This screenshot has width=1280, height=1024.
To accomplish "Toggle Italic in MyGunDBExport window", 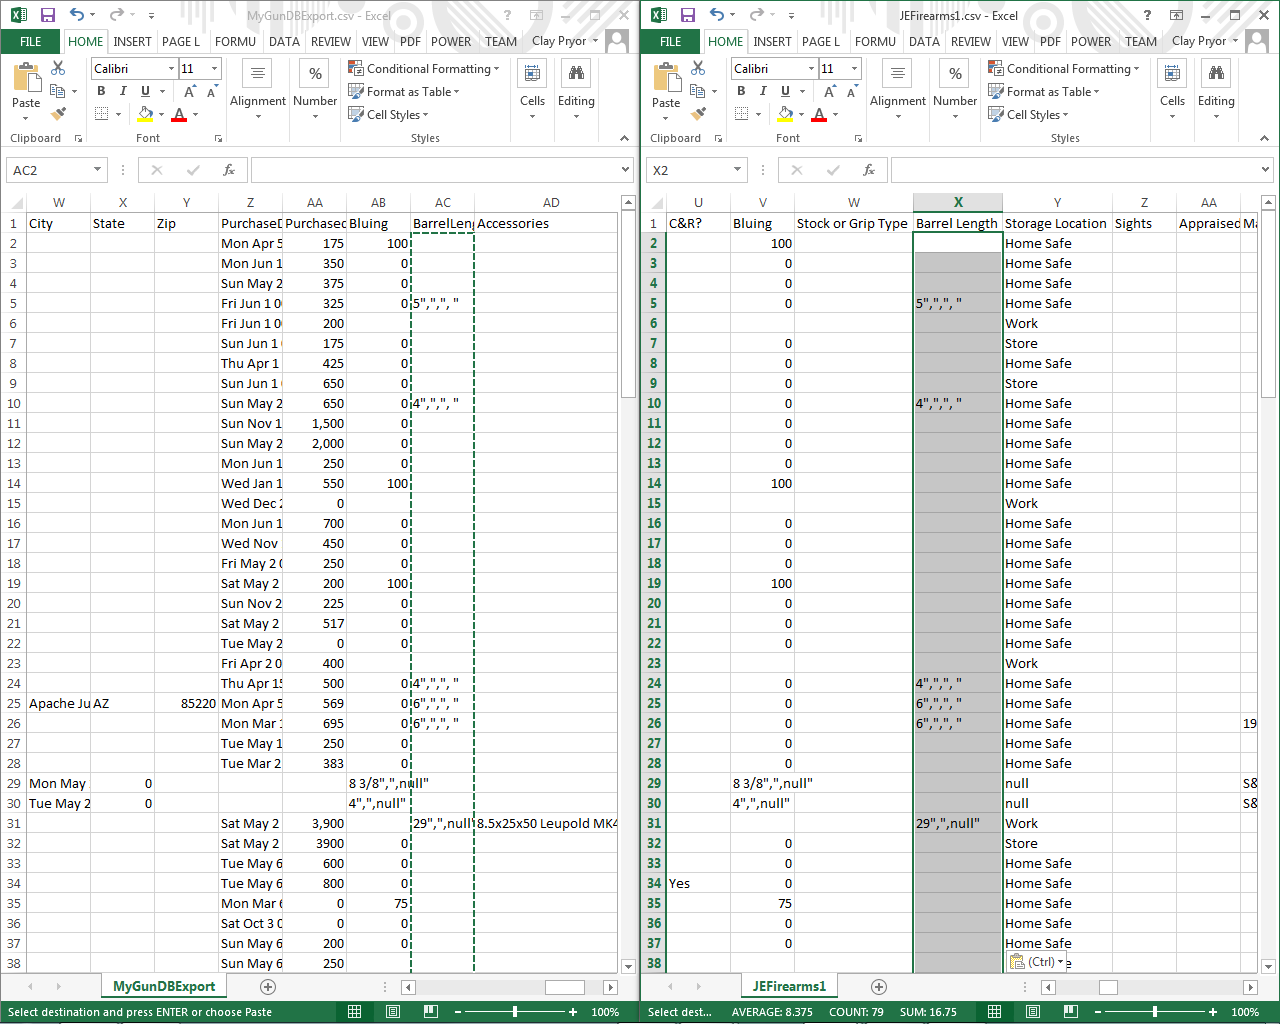I will (x=123, y=91).
